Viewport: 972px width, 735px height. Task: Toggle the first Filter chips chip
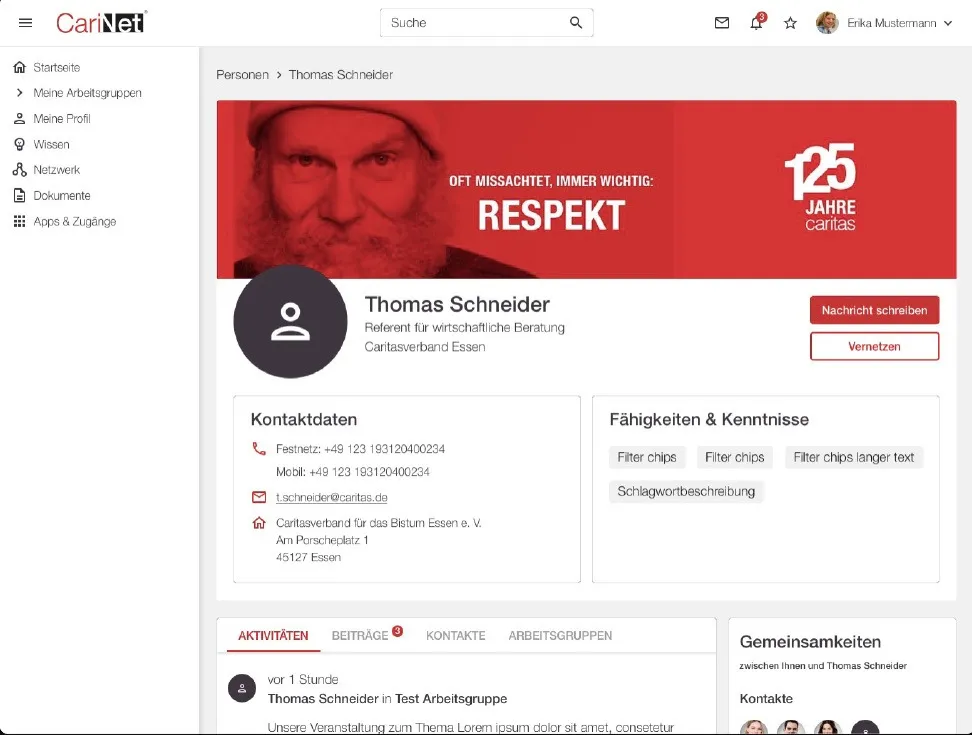click(x=647, y=457)
